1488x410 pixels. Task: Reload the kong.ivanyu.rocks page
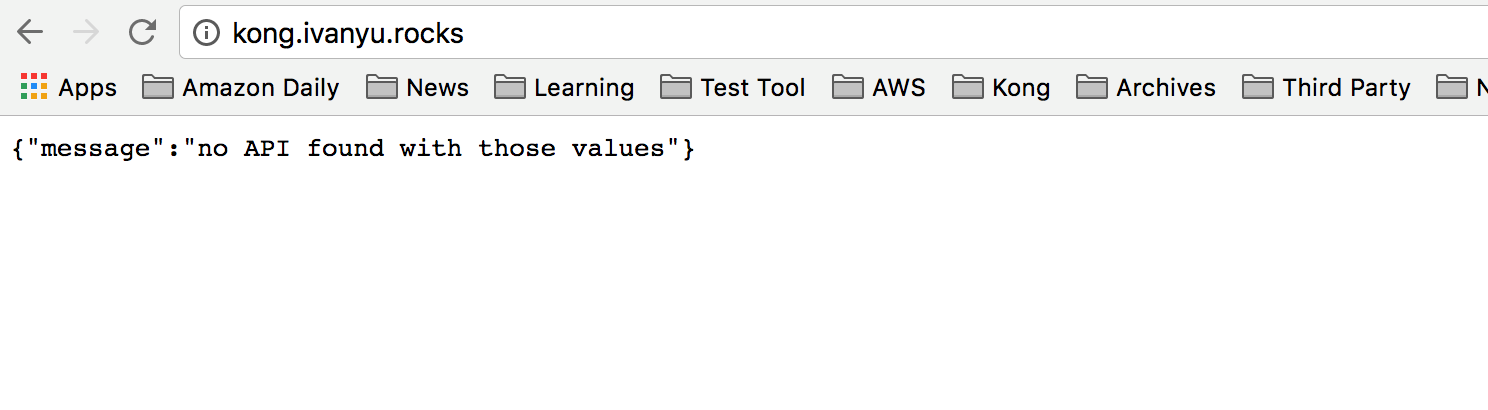click(142, 33)
